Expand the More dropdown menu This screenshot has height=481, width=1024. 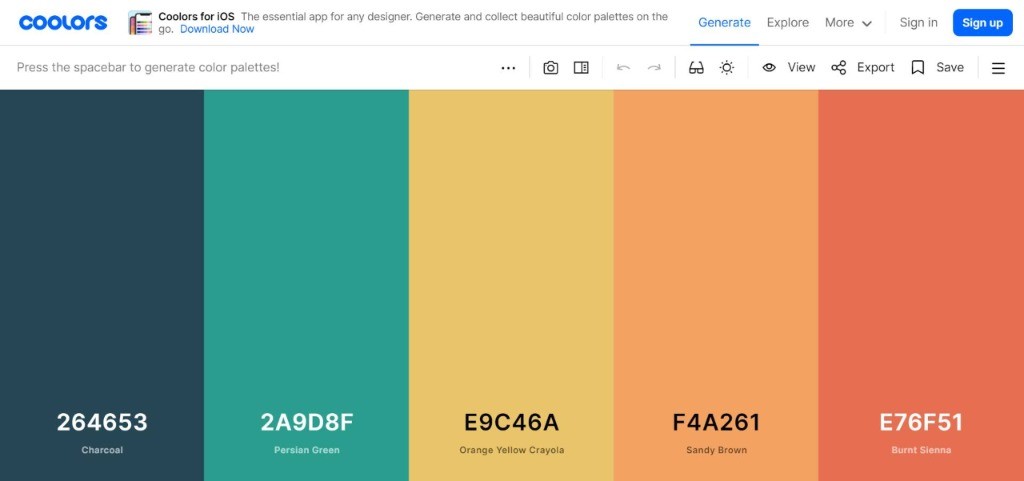(848, 23)
